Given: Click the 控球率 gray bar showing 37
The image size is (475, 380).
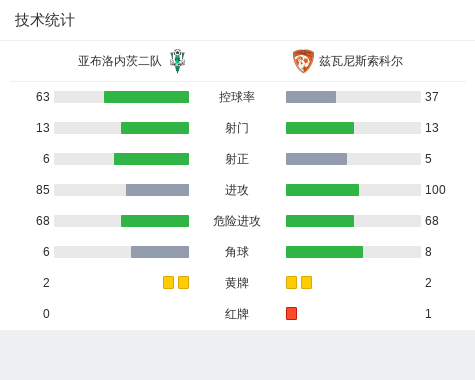Looking at the screenshot, I should coord(311,97).
